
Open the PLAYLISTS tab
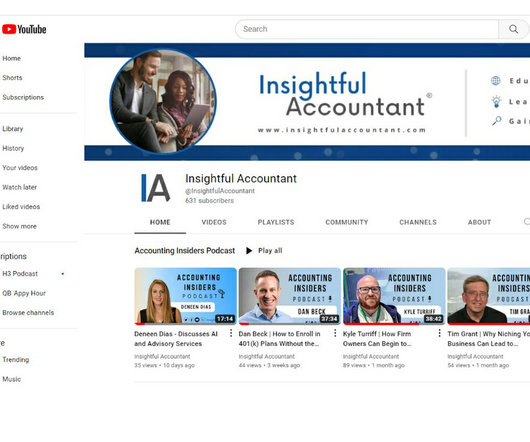tap(276, 222)
